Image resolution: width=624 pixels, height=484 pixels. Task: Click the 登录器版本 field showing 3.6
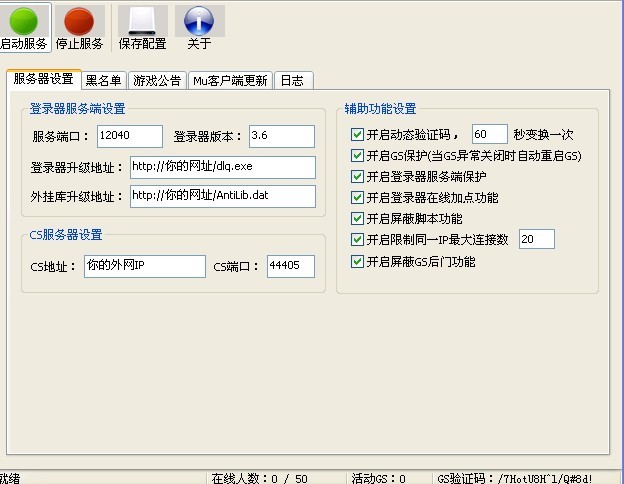point(281,136)
